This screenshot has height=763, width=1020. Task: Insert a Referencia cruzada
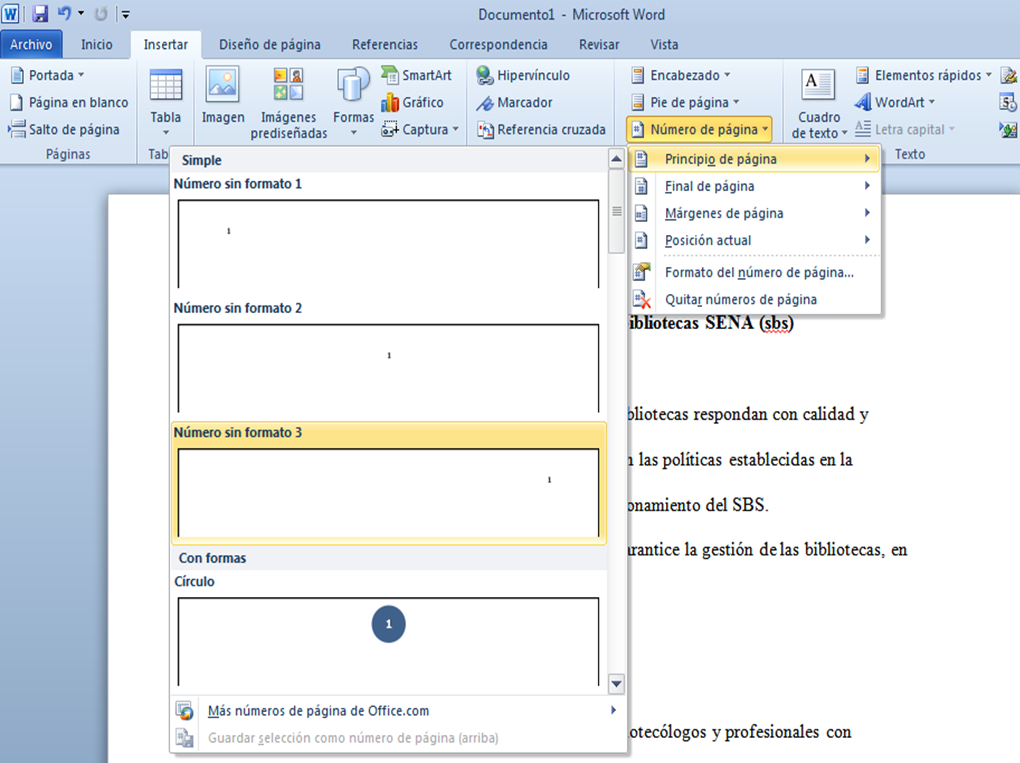541,129
